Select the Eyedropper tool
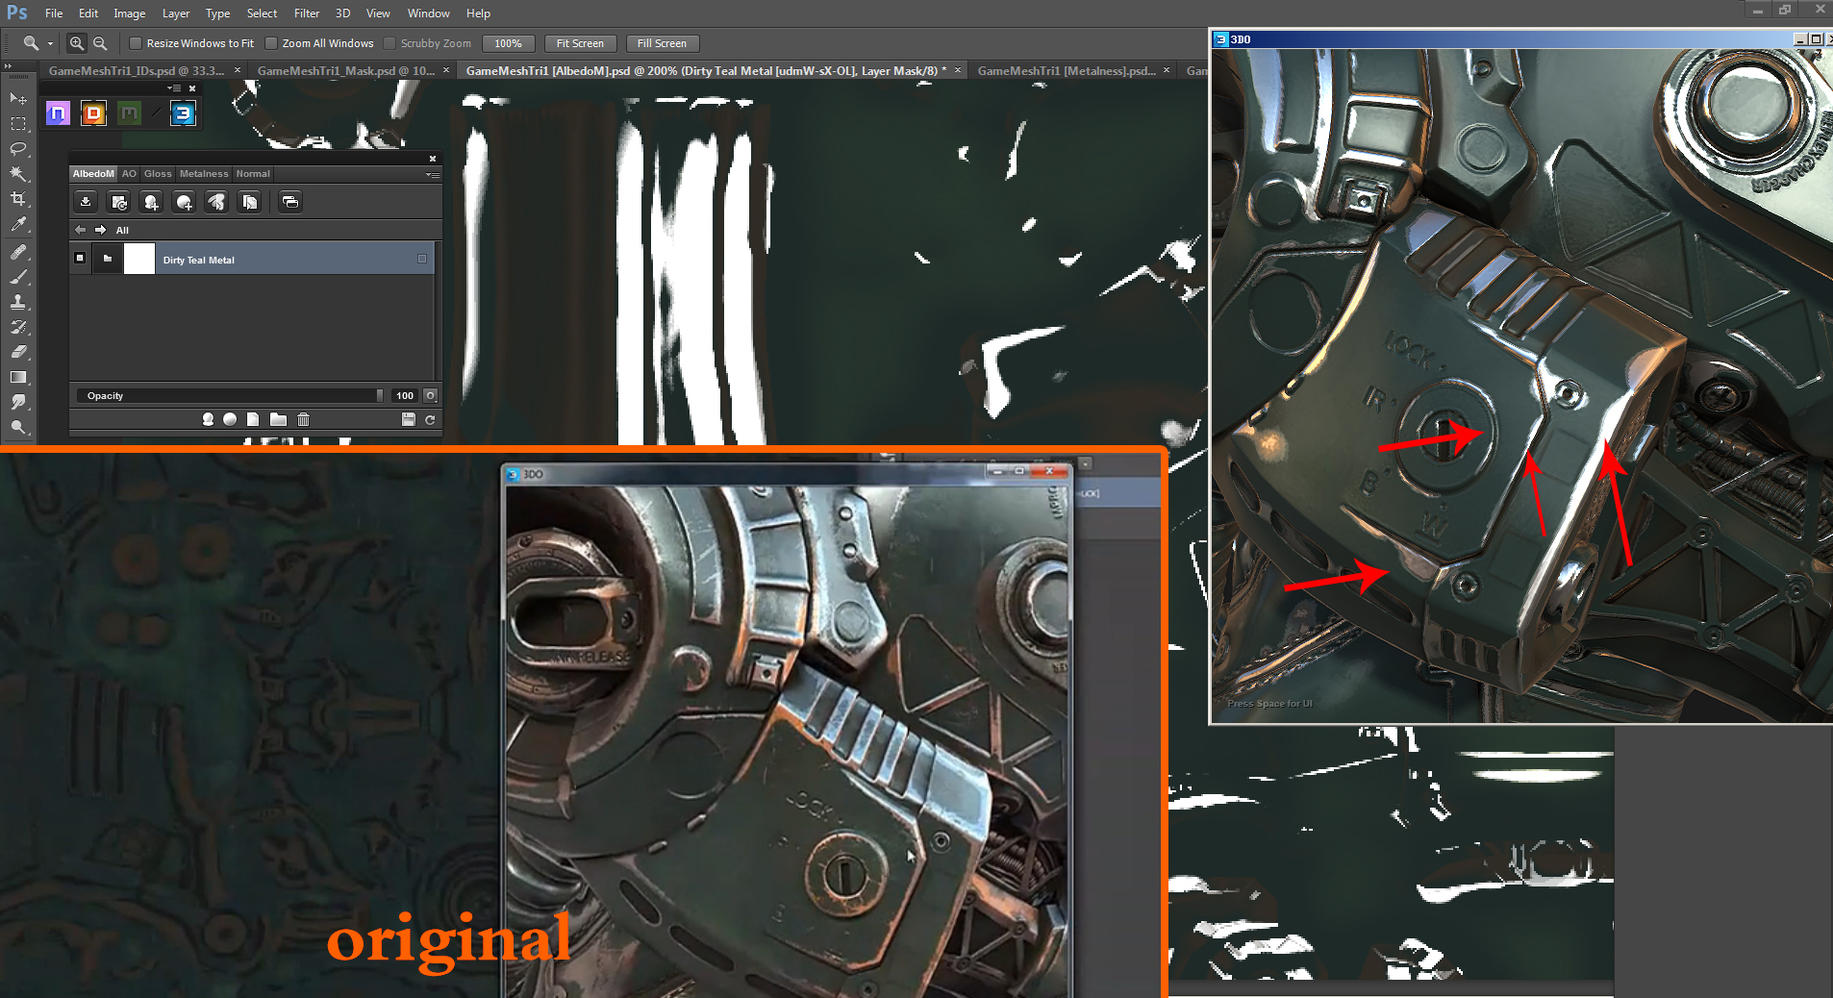 point(18,223)
